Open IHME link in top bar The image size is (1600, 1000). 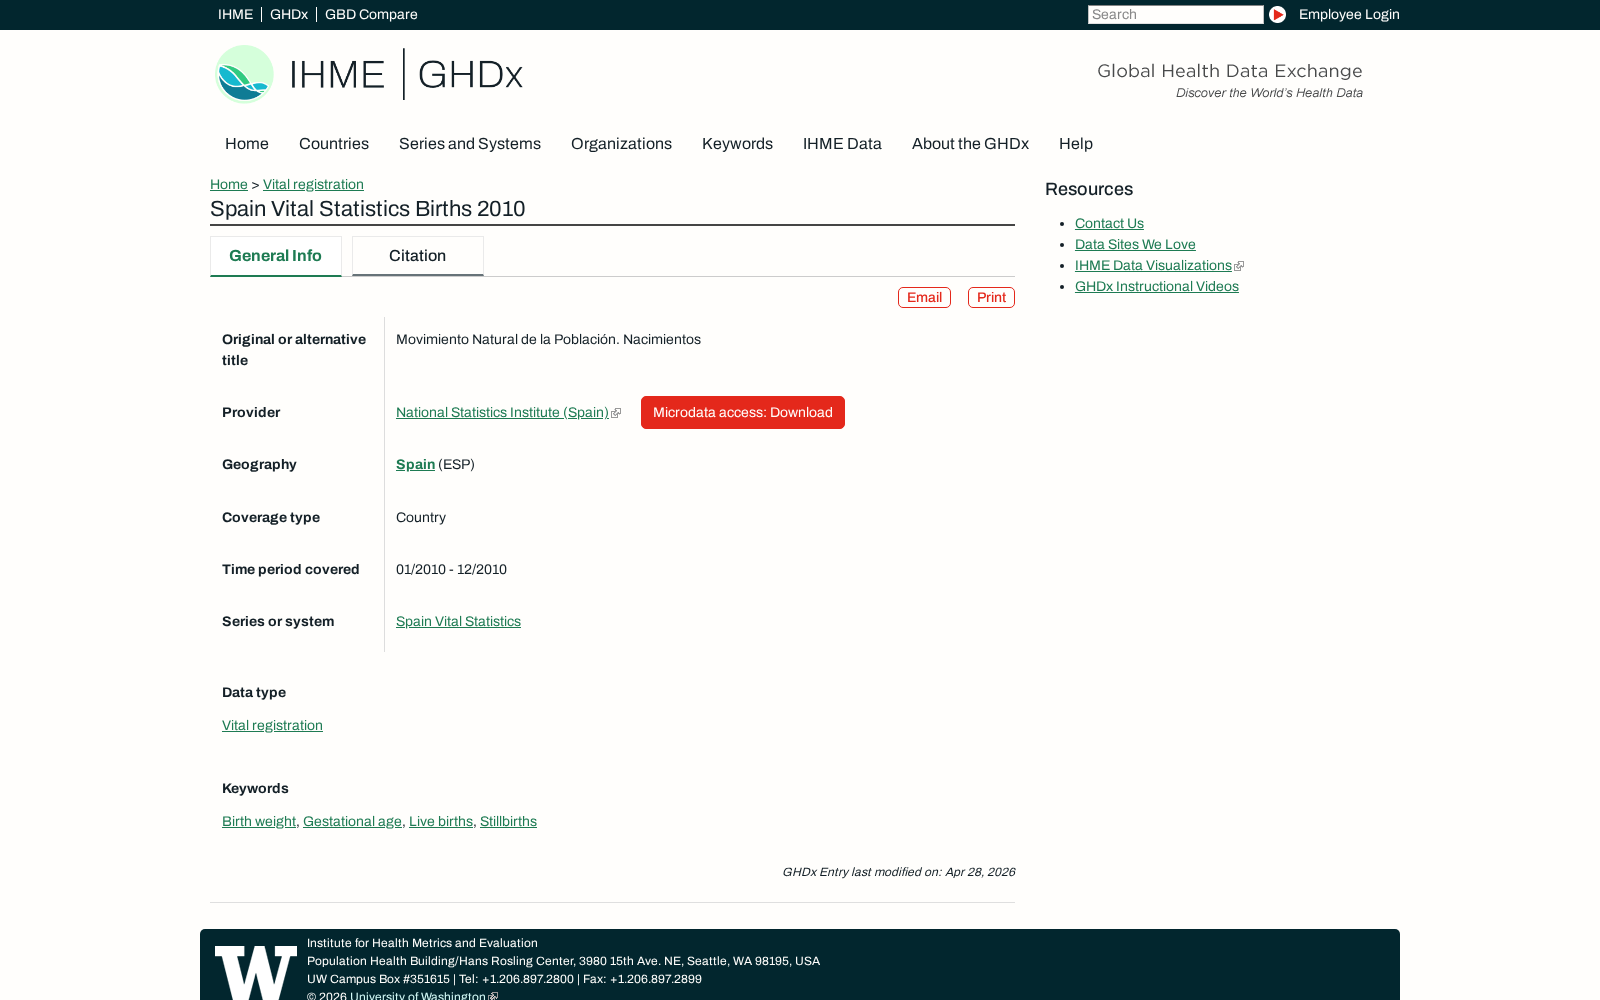click(235, 14)
